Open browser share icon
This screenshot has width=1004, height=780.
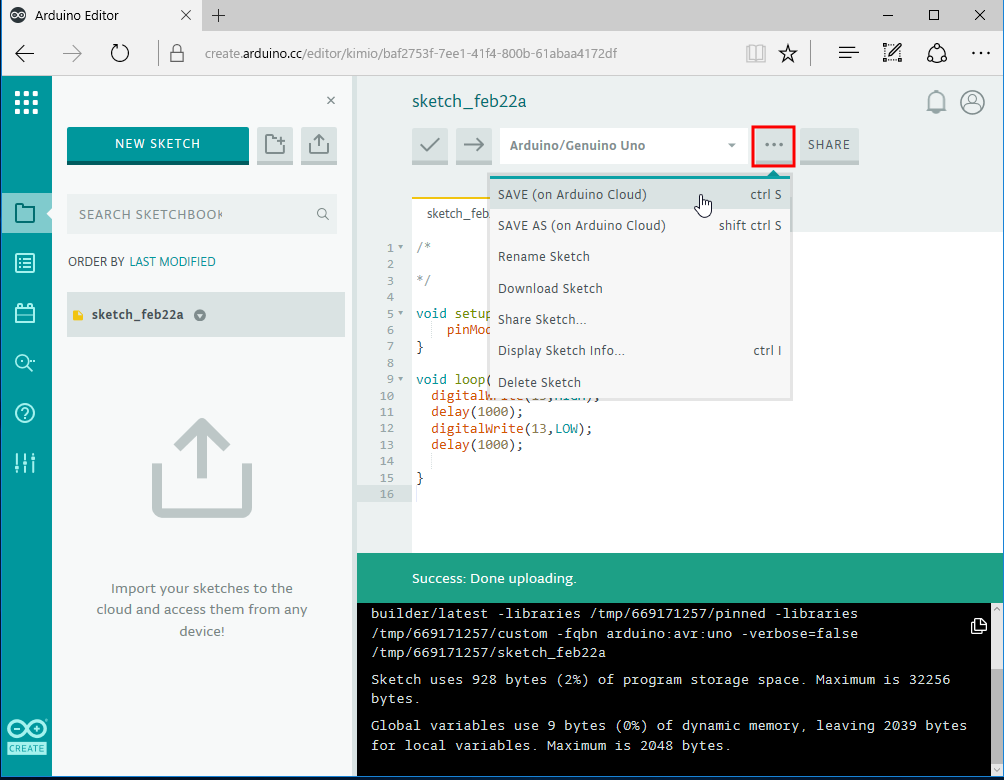937,54
